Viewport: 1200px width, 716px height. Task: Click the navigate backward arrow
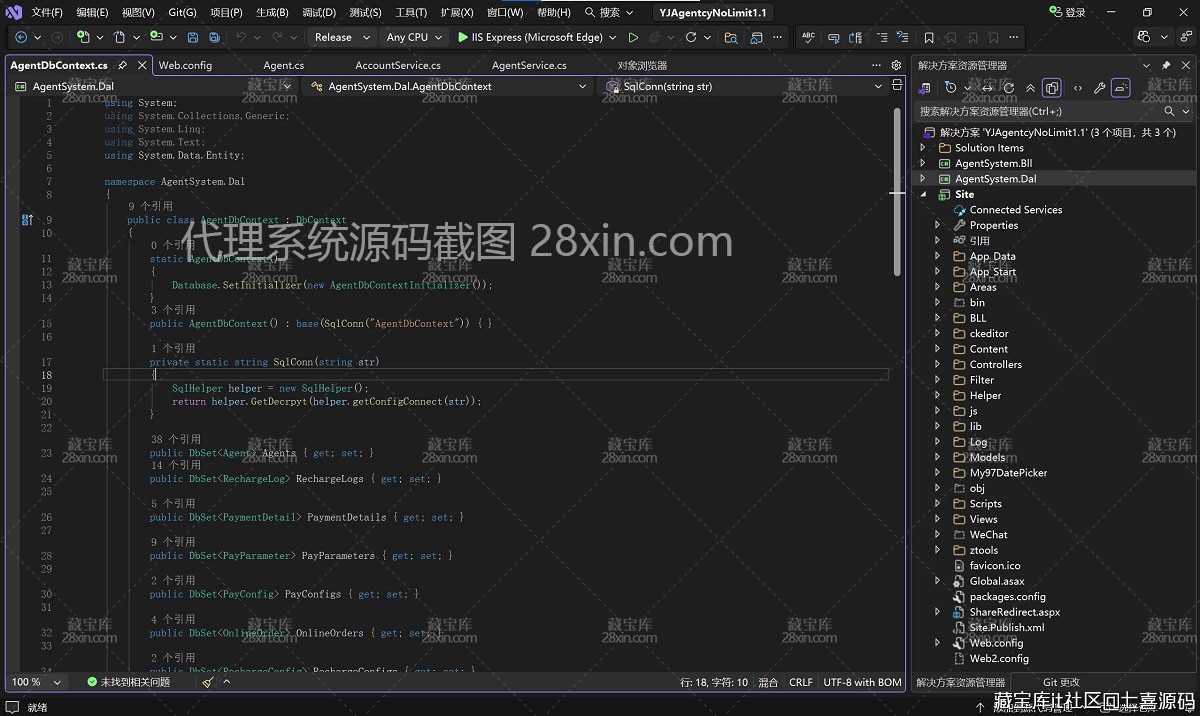point(20,36)
